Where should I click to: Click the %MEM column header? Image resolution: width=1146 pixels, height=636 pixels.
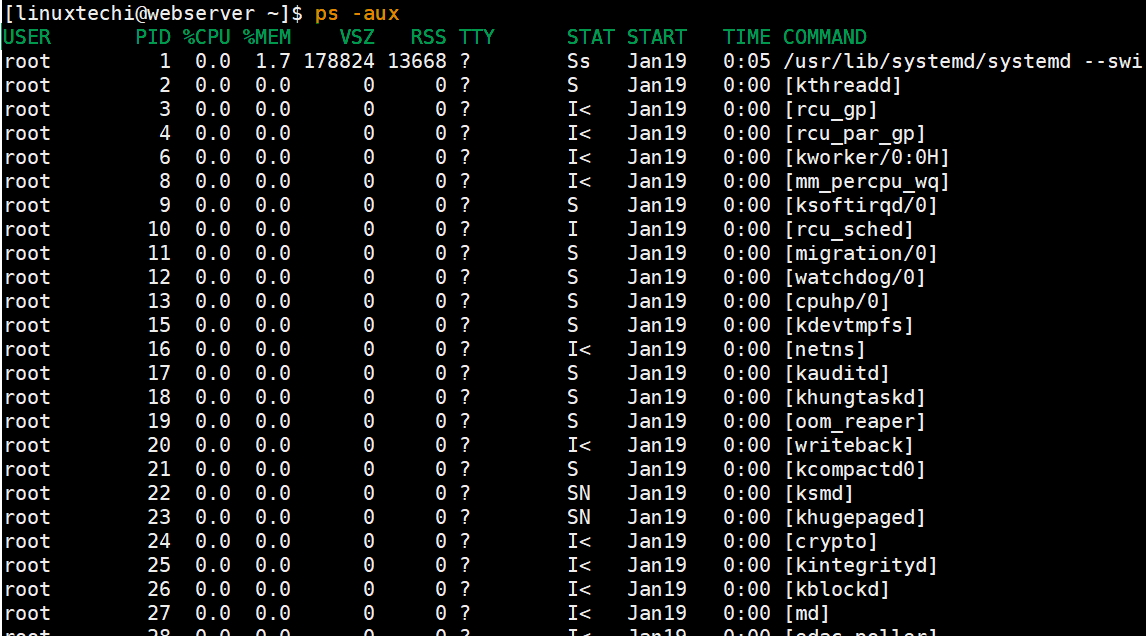click(x=267, y=37)
